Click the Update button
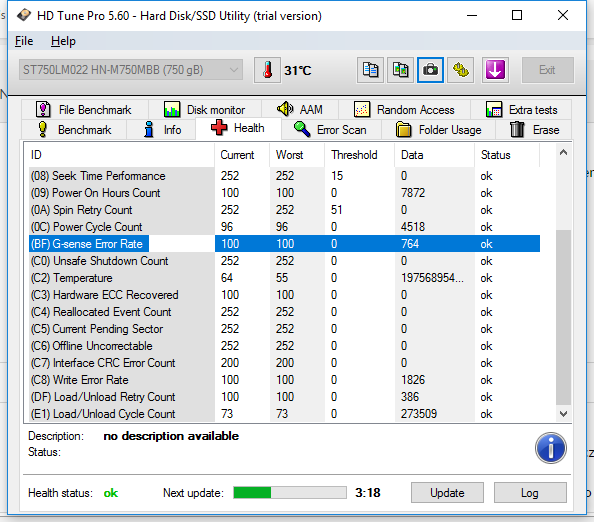Image resolution: width=594 pixels, height=522 pixels. coord(447,492)
